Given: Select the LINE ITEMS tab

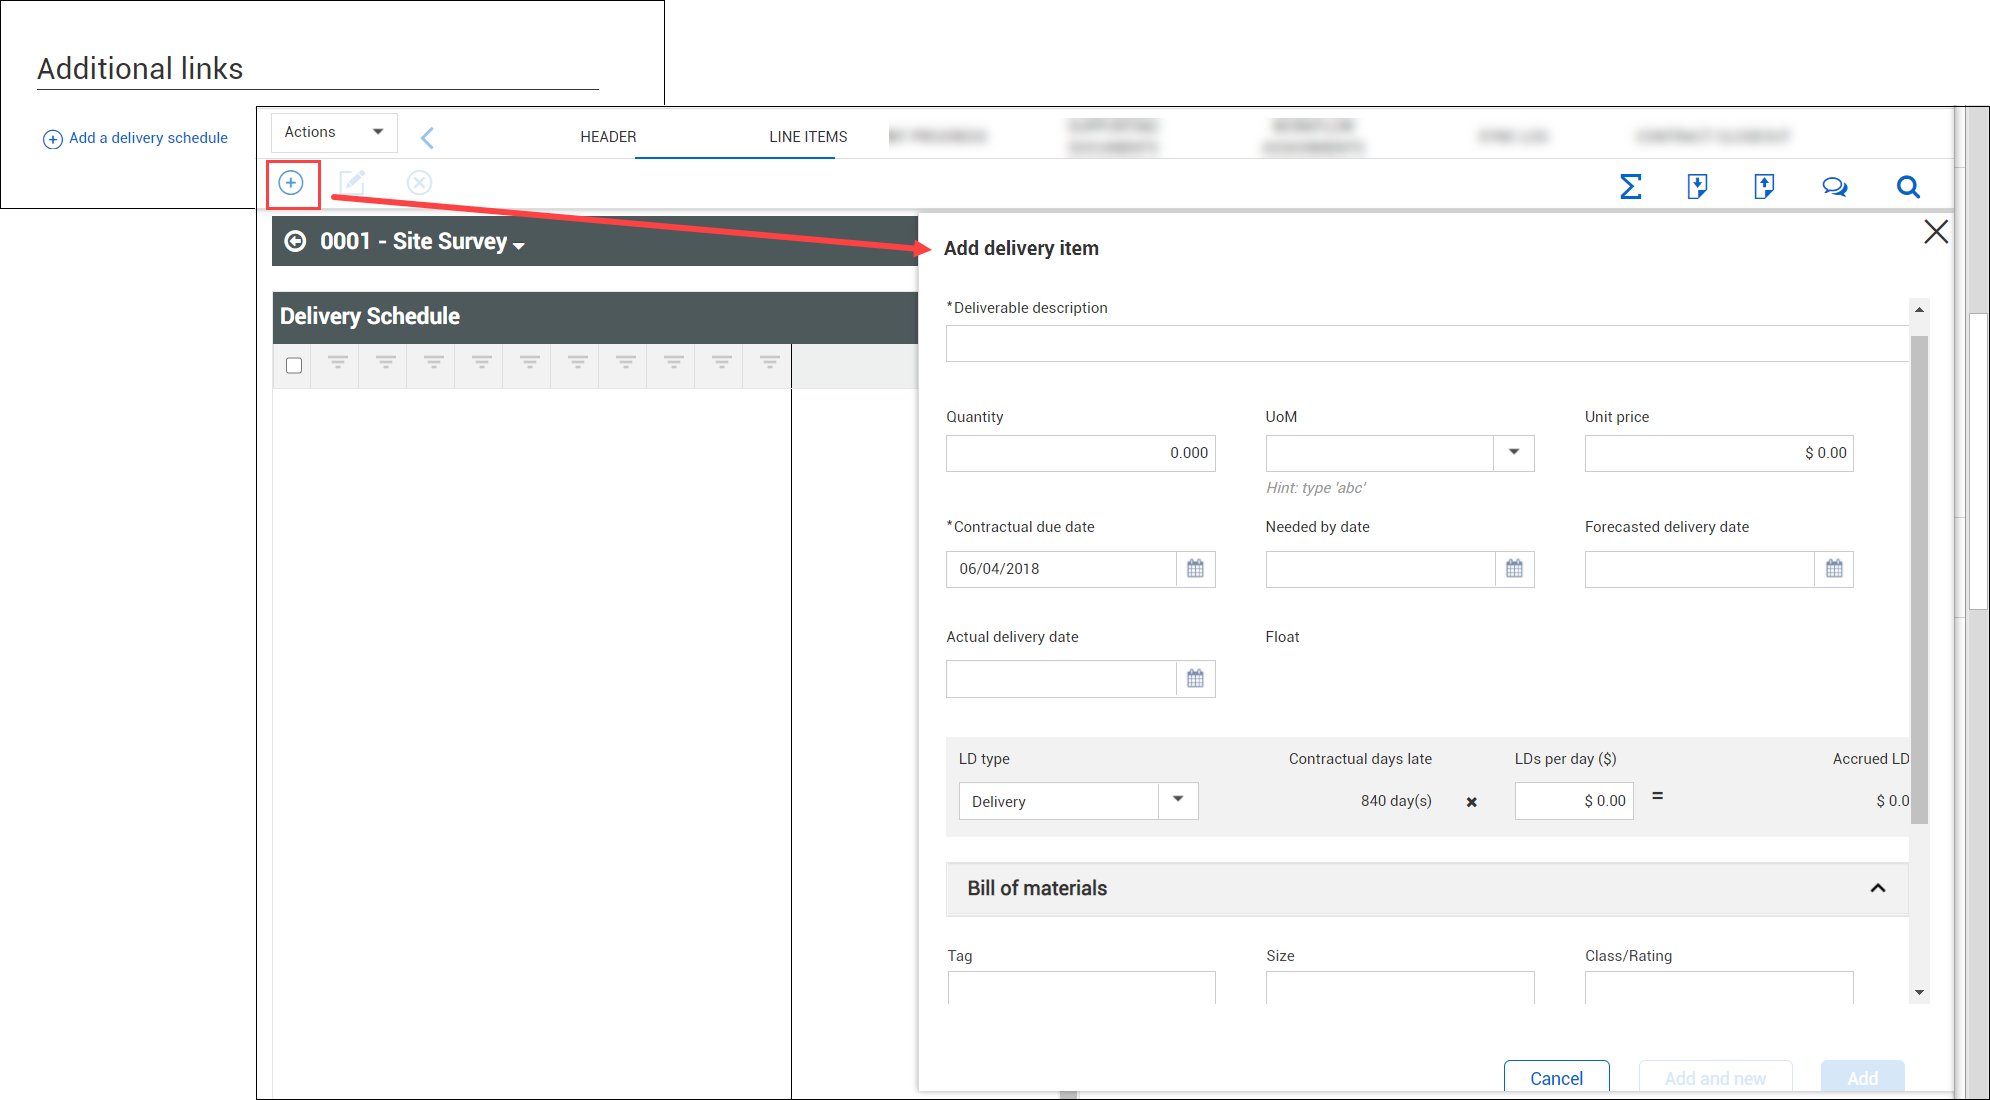Looking at the screenshot, I should [808, 137].
